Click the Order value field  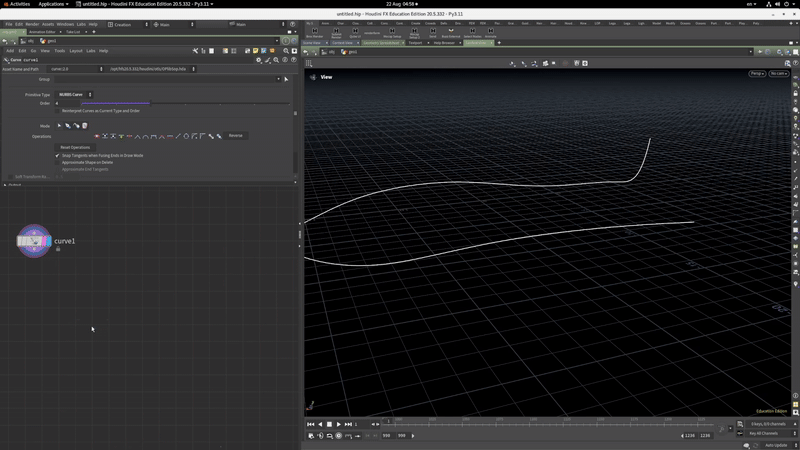point(67,104)
